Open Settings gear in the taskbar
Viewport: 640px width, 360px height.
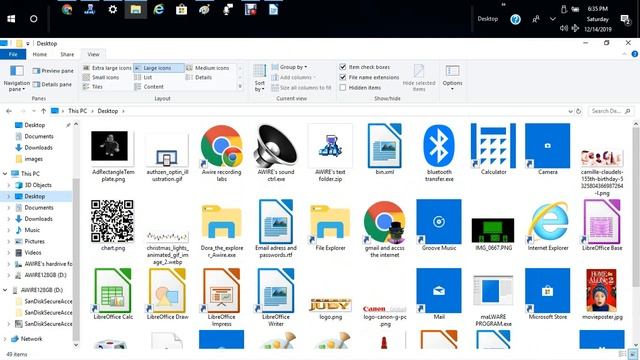click(113, 9)
